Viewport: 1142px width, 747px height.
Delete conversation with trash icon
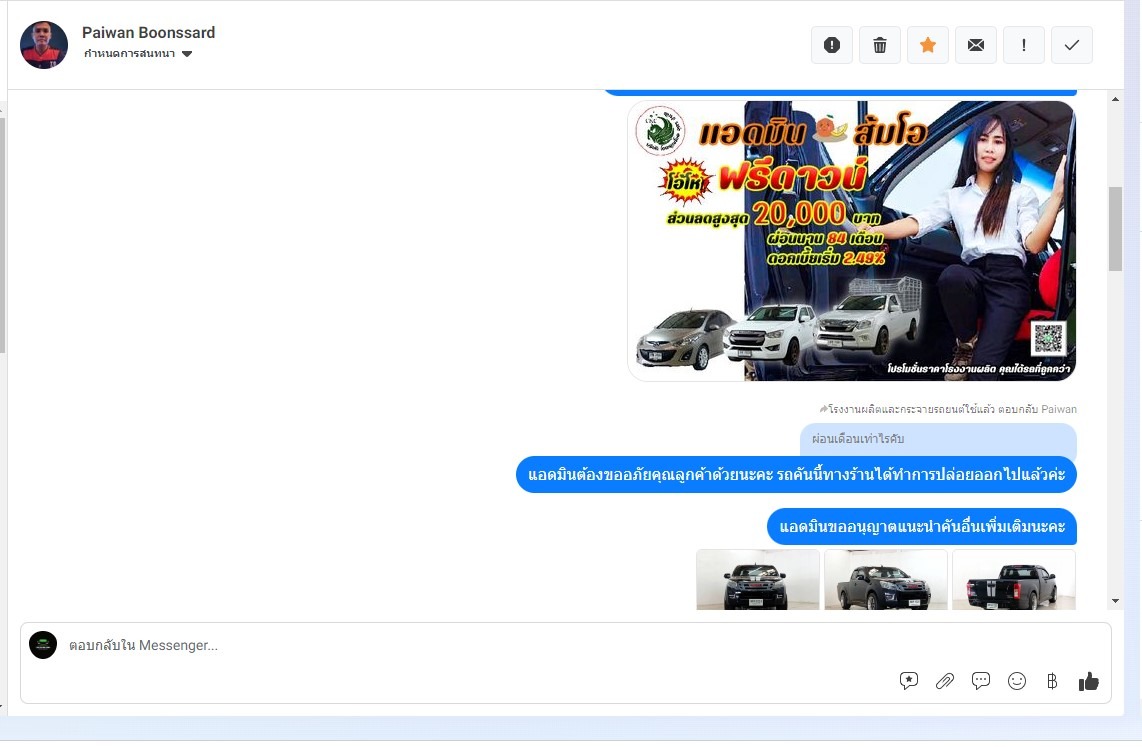click(880, 45)
